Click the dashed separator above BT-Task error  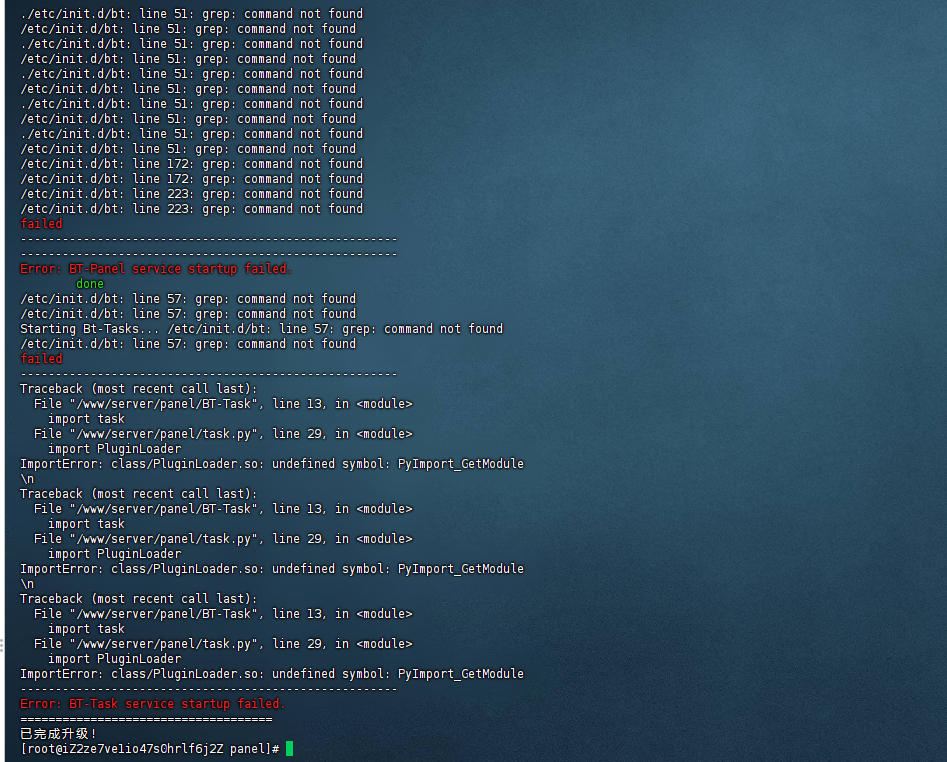point(209,689)
